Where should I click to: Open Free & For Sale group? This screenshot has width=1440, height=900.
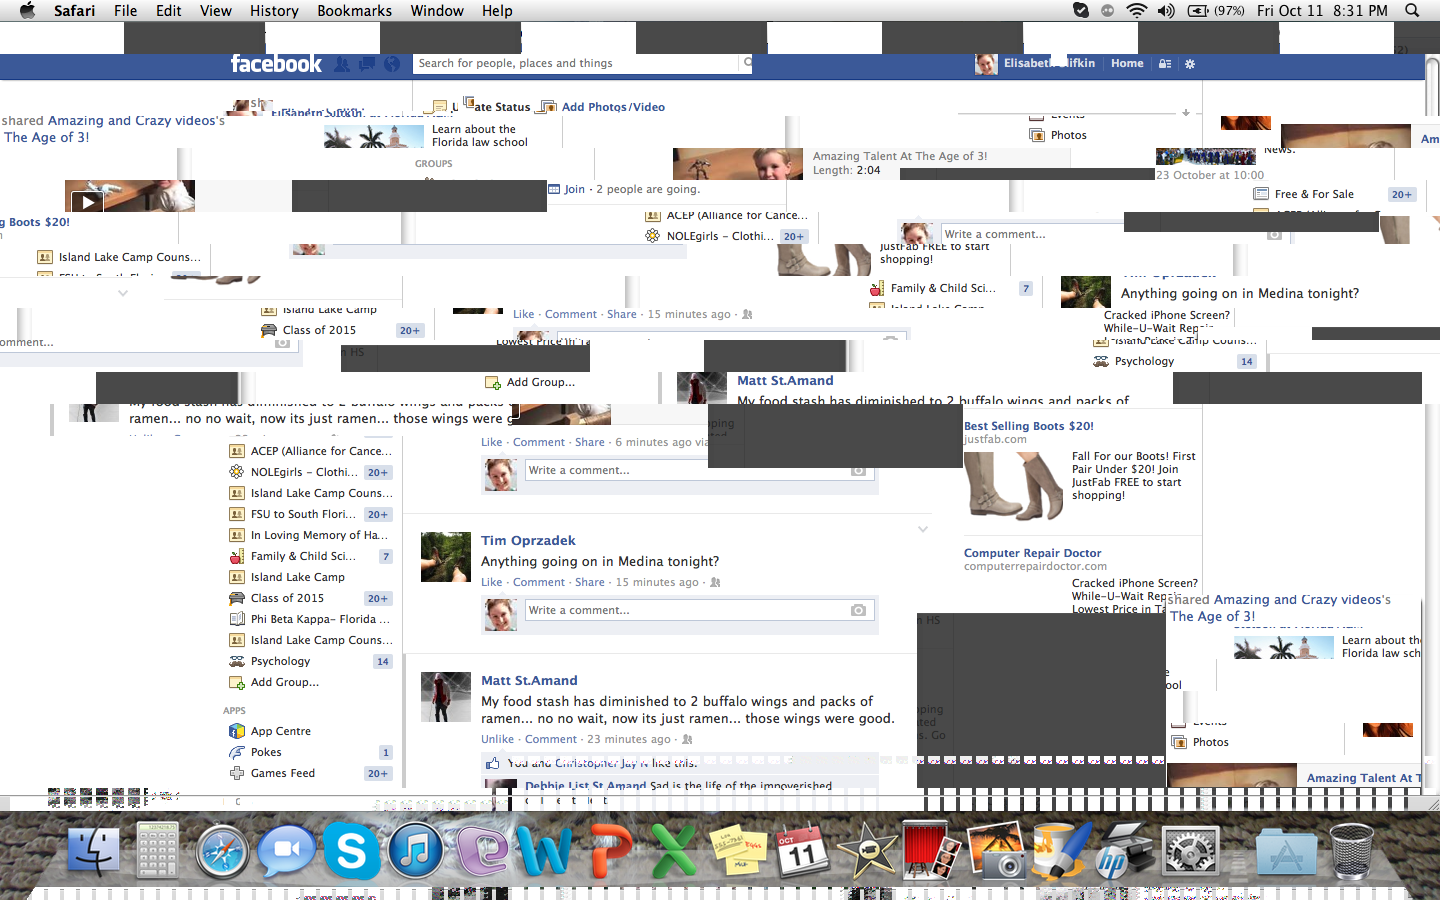coord(1314,194)
